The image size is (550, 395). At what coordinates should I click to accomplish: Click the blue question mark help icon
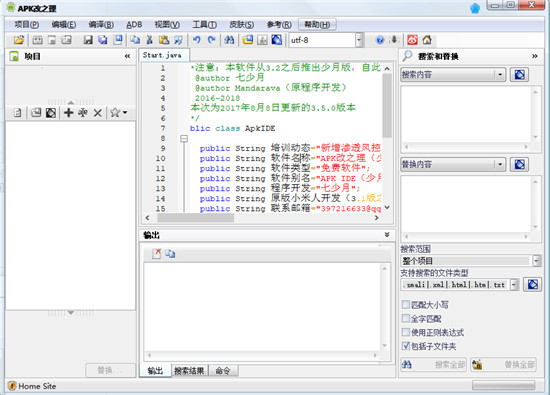(380, 40)
